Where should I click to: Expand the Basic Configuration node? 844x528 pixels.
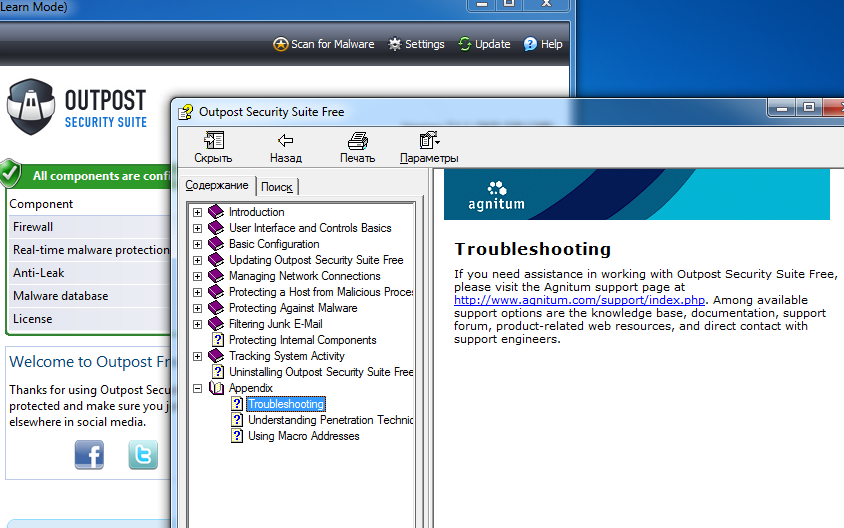coord(198,245)
